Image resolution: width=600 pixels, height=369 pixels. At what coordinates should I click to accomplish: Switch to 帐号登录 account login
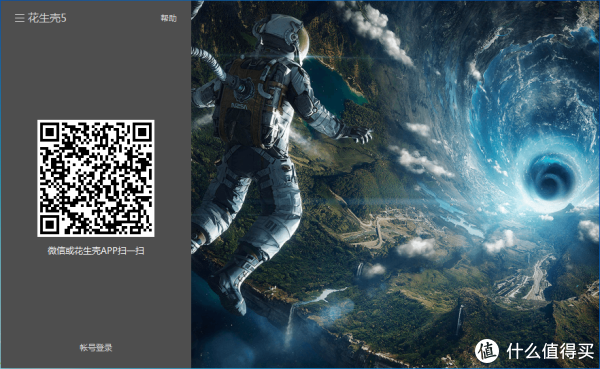[x=96, y=348]
